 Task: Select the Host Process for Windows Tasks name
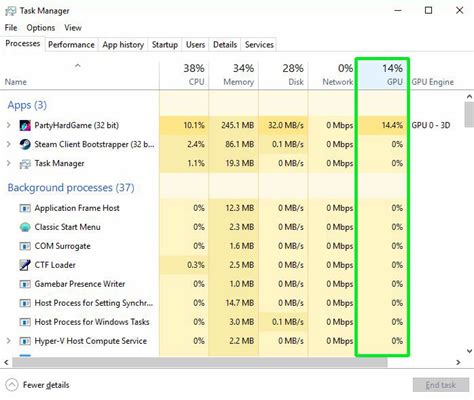click(x=92, y=322)
